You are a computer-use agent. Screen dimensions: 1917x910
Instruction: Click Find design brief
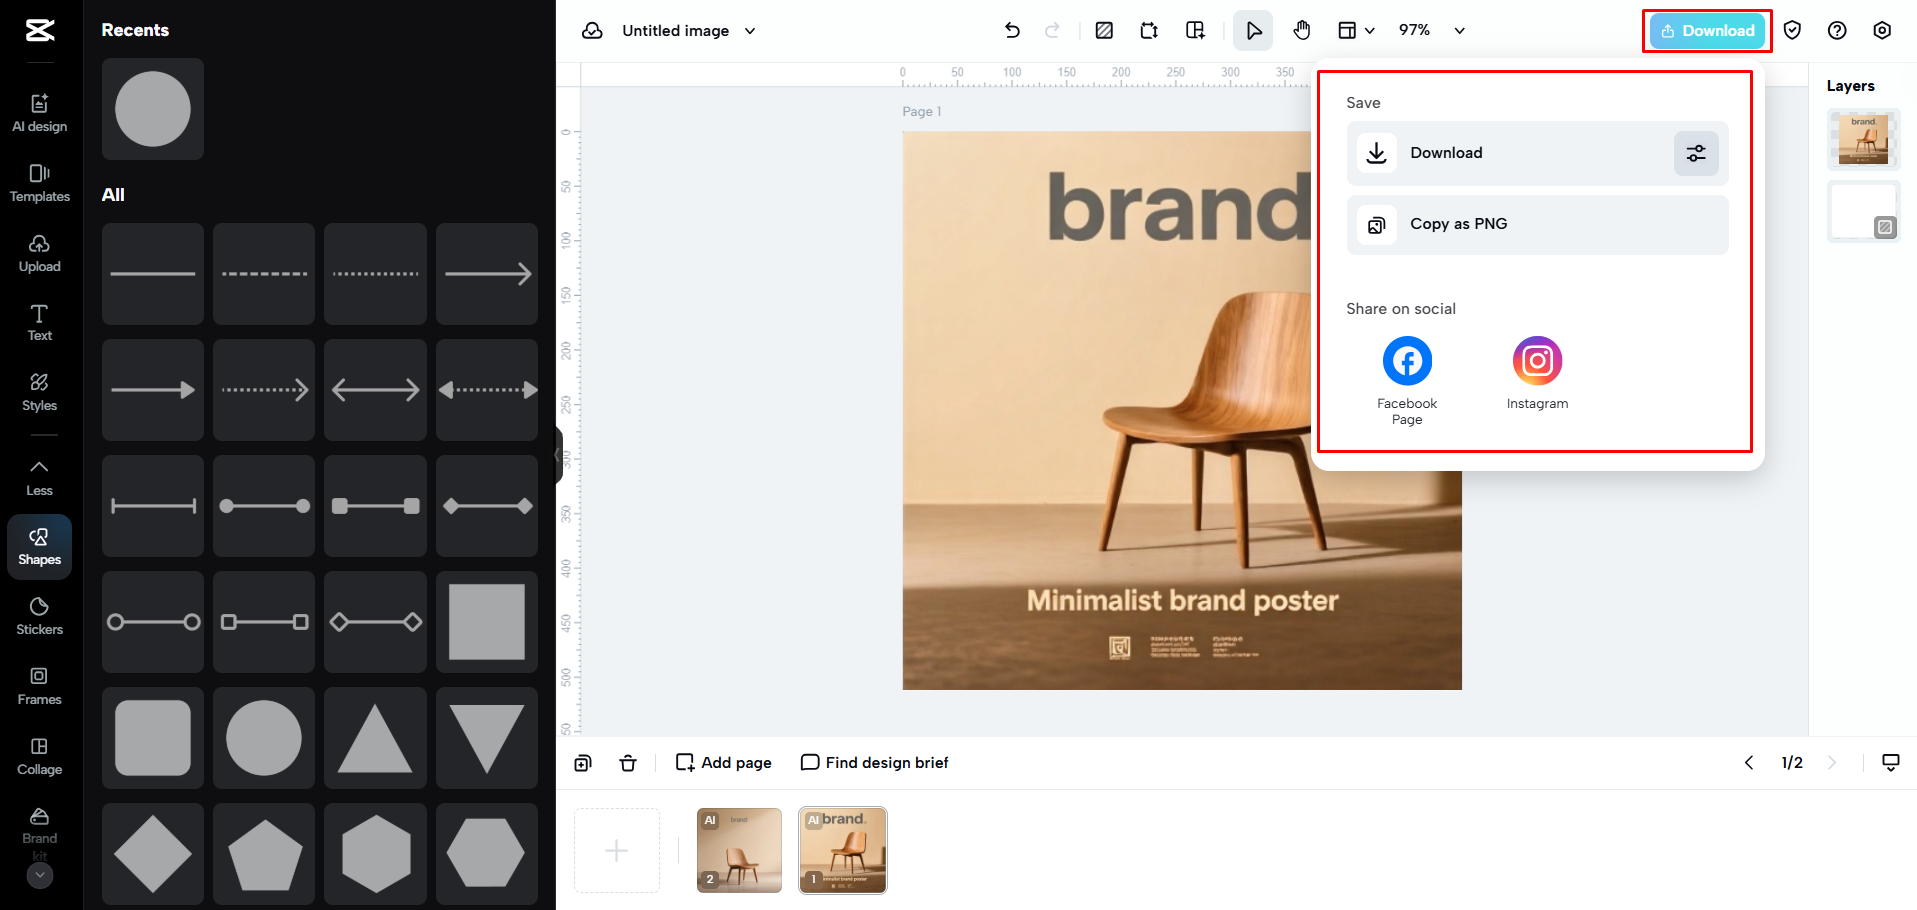(x=874, y=763)
